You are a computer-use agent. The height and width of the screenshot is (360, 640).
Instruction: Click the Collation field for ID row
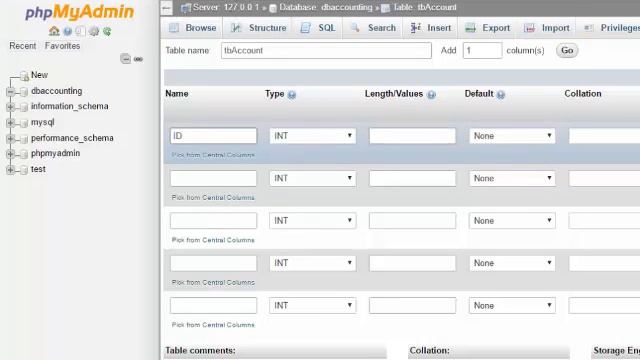604,136
